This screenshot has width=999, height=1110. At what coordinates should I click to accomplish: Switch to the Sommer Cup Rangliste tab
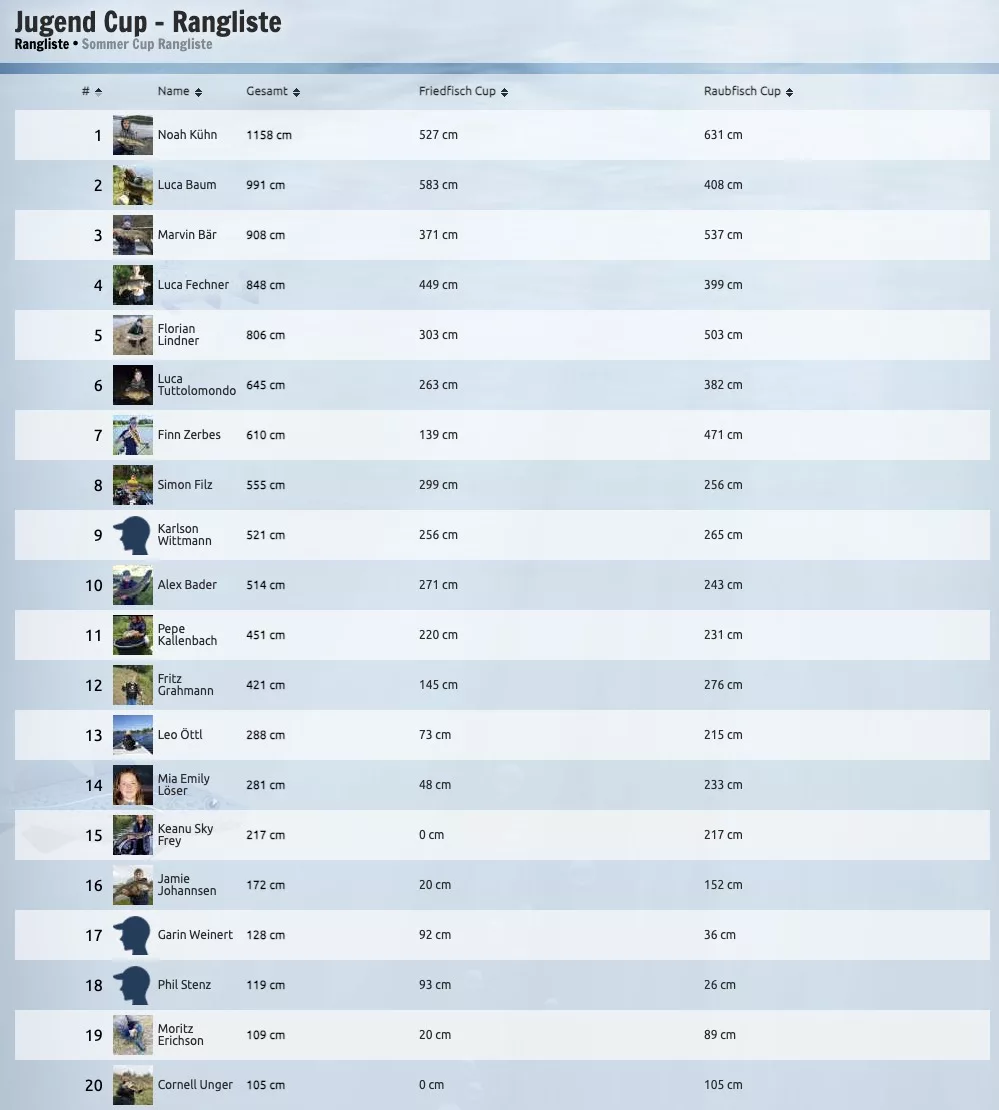(x=147, y=44)
